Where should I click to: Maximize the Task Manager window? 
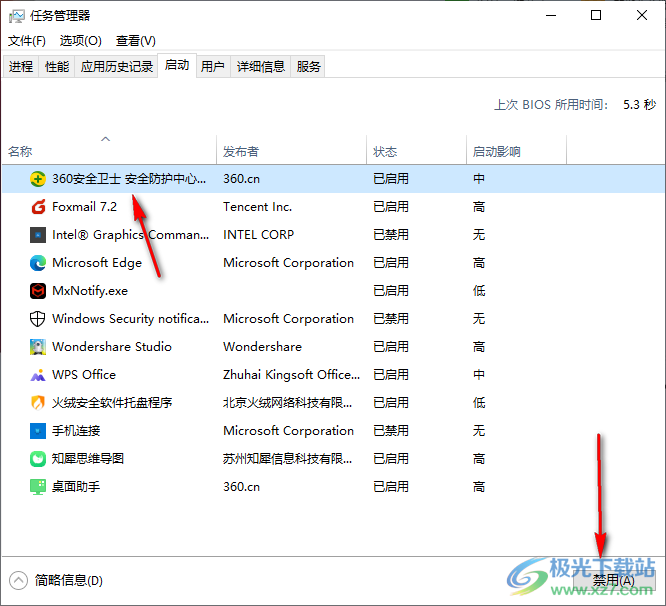click(596, 15)
